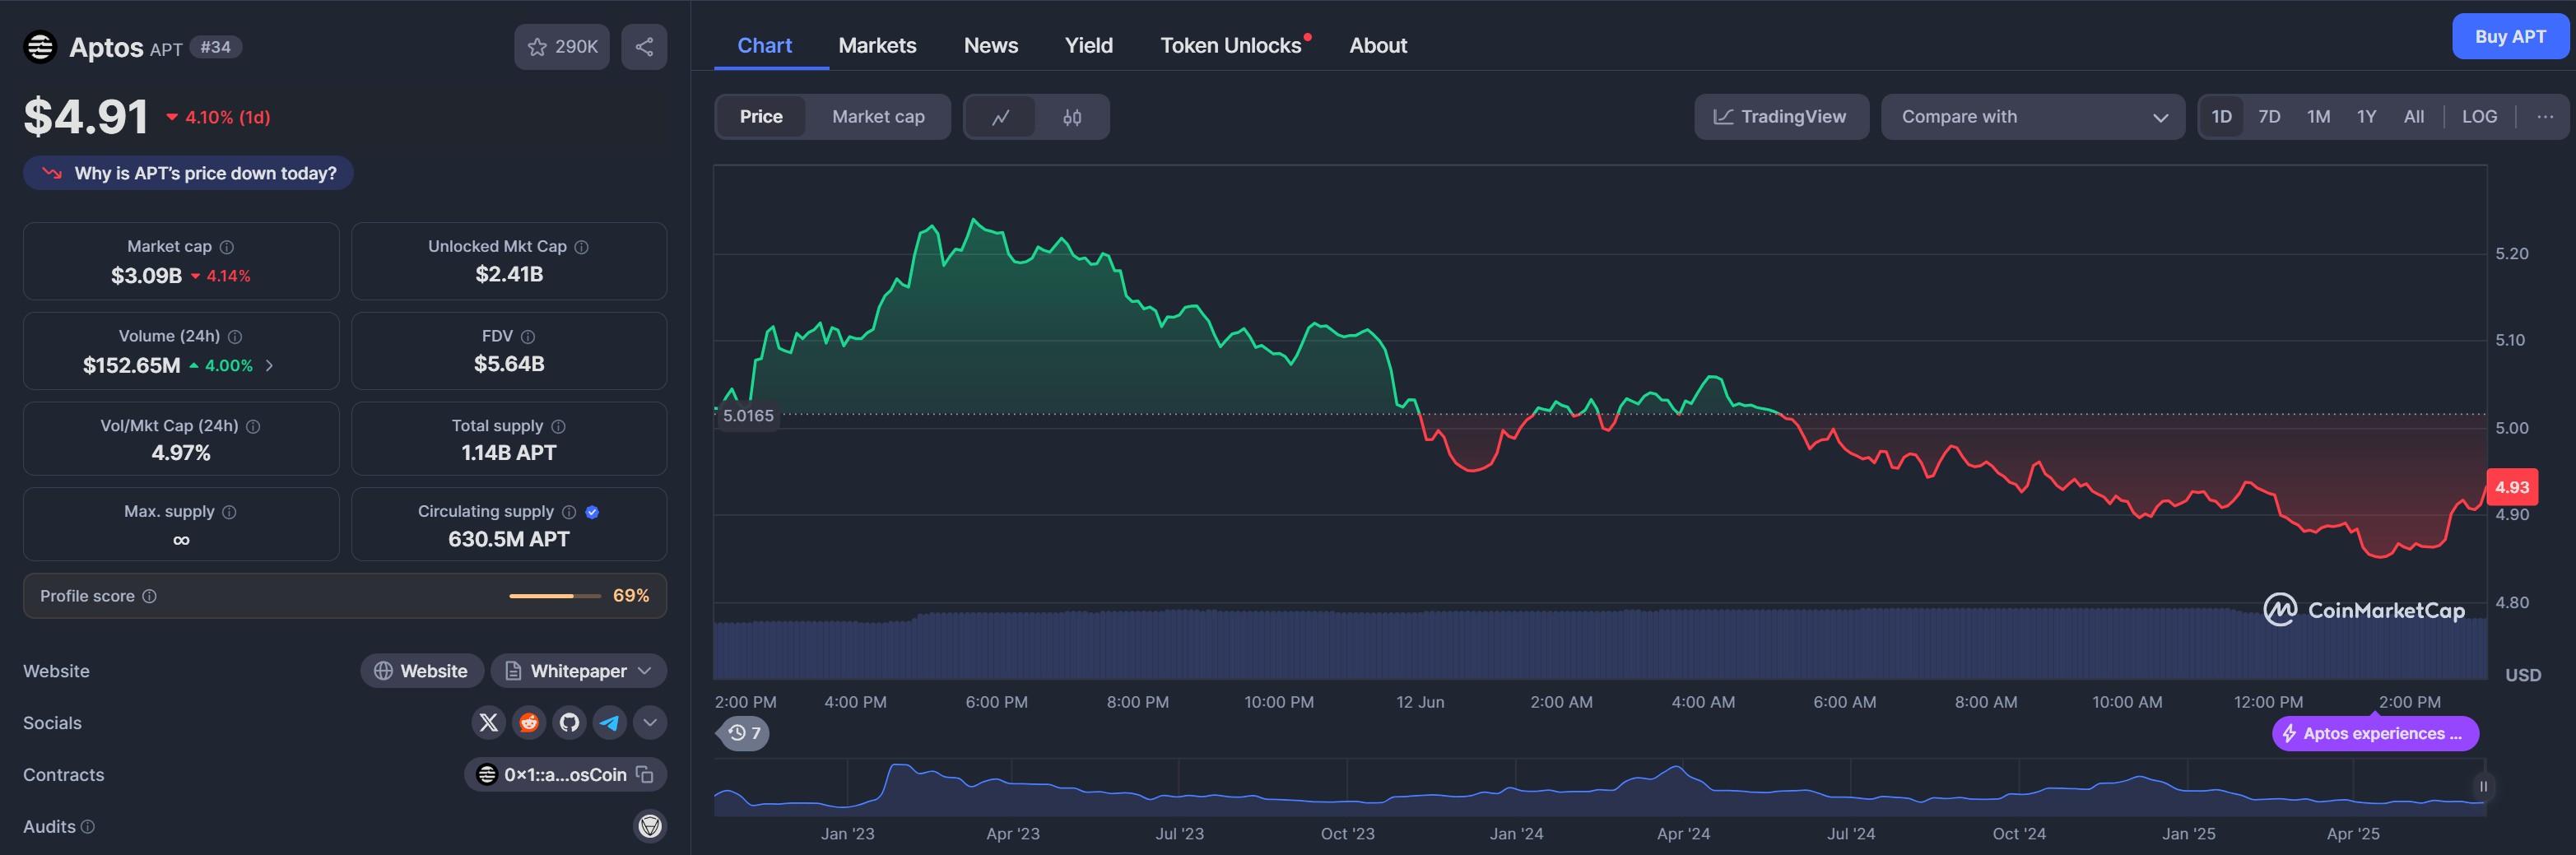Open the About tab

[1377, 45]
